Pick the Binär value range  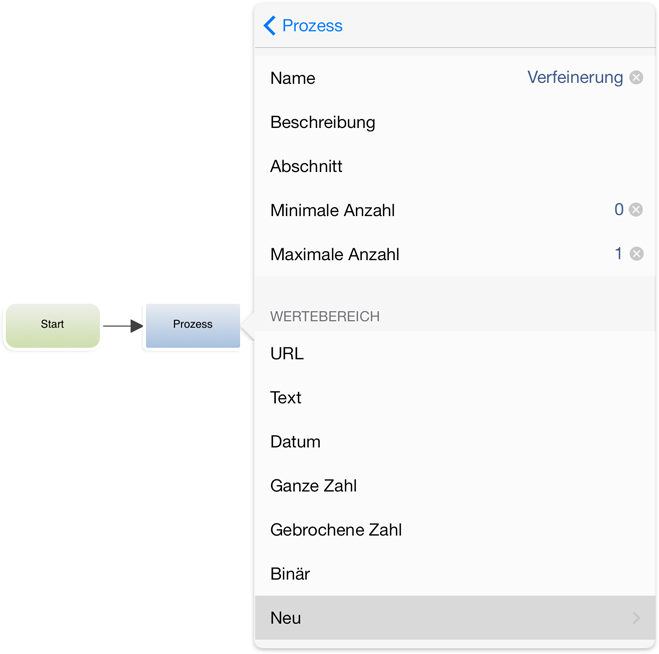pos(455,574)
